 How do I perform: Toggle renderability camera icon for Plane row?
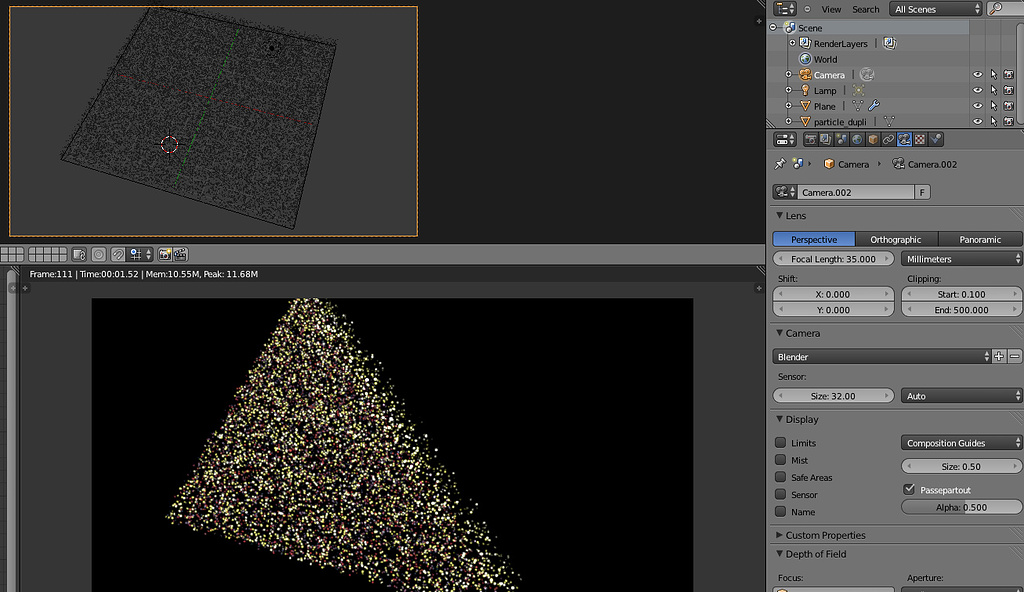(1009, 106)
